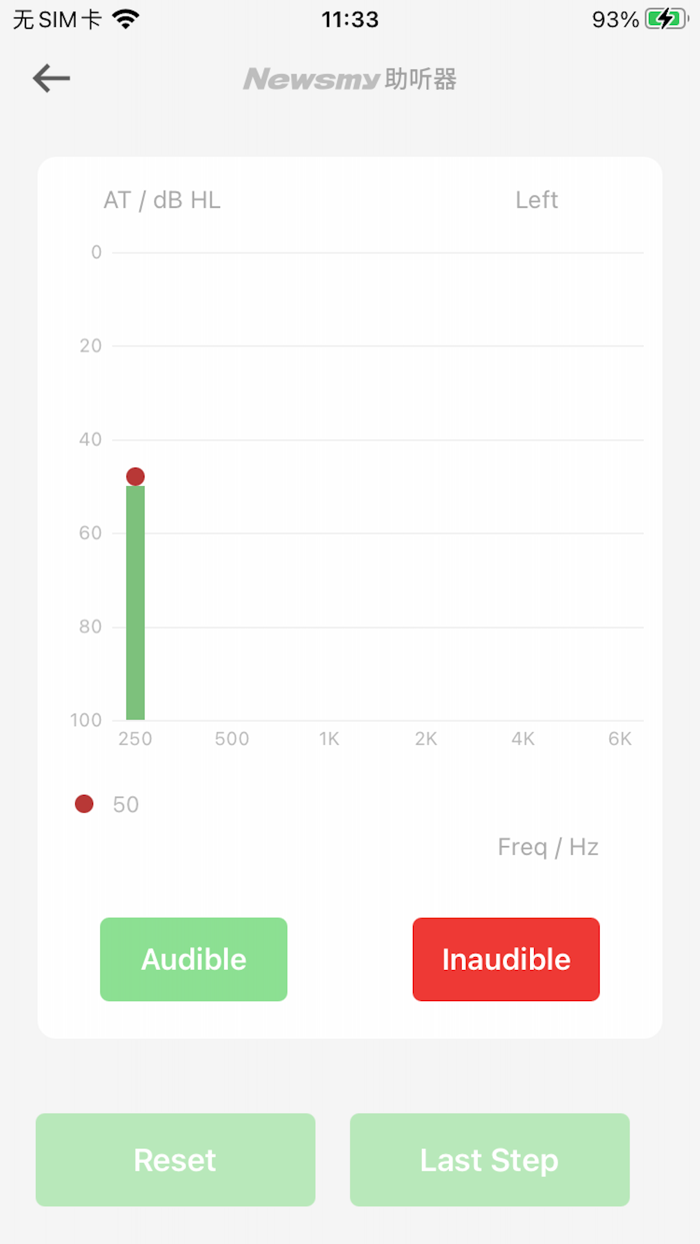Viewport: 700px width, 1244px height.
Task: Tap the red legend dot beside 50
Action: 83,803
